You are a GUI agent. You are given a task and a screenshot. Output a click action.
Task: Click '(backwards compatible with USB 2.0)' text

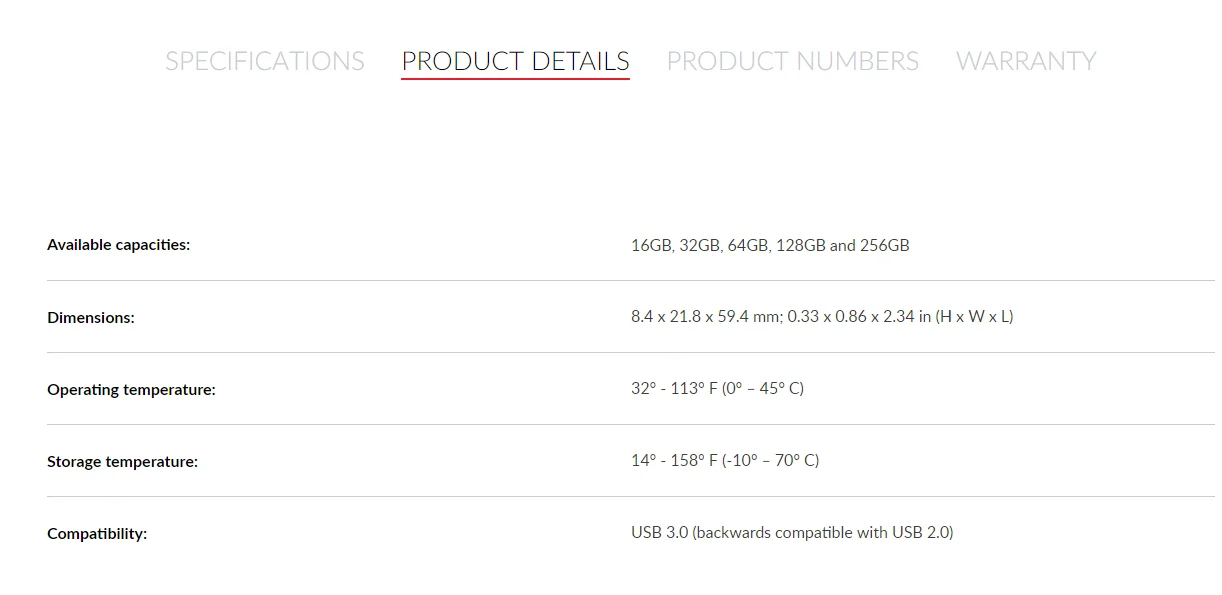823,533
